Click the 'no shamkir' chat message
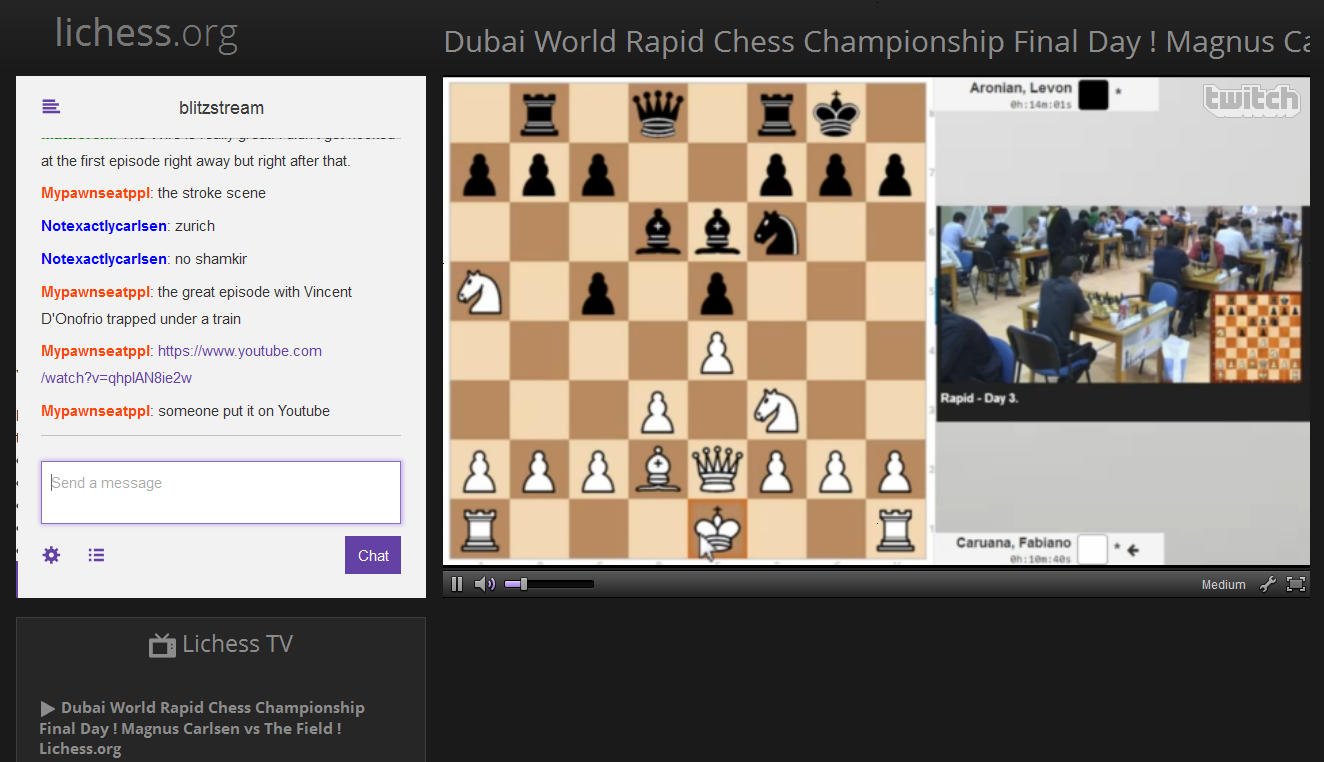 point(211,259)
